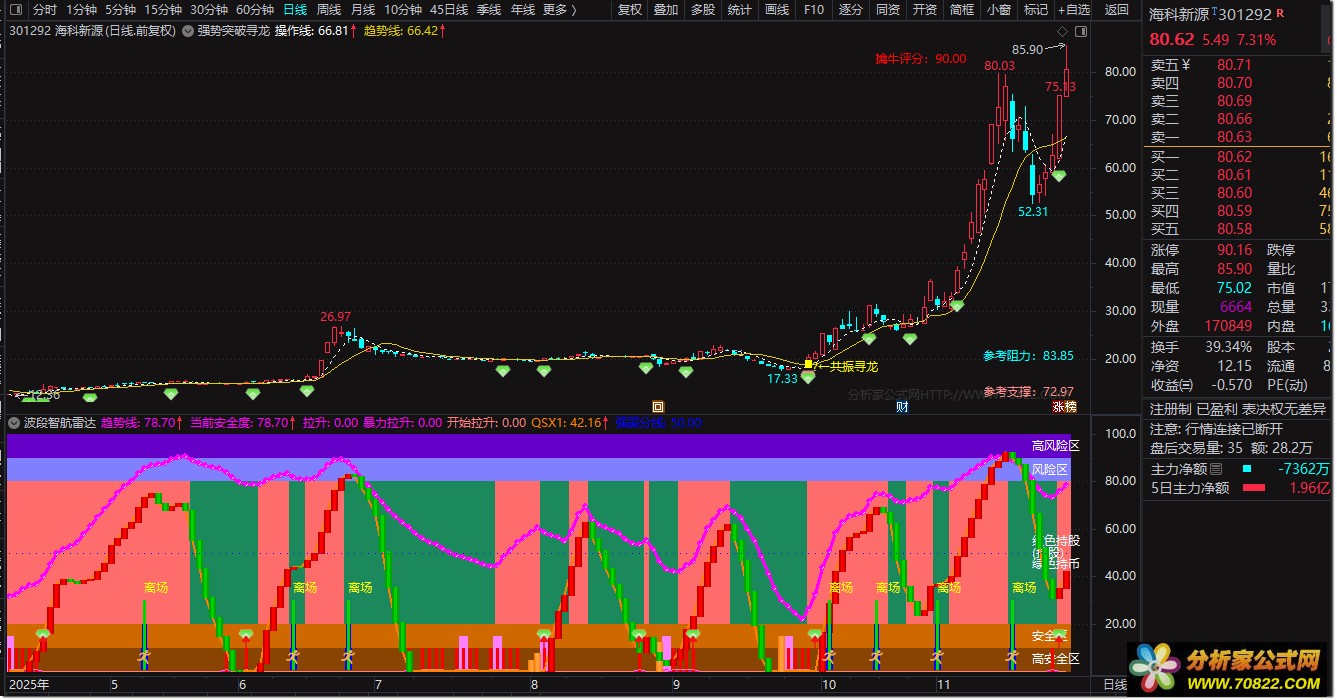Click the +自选 add to watchlist button
1337x700 pixels.
1072,10
